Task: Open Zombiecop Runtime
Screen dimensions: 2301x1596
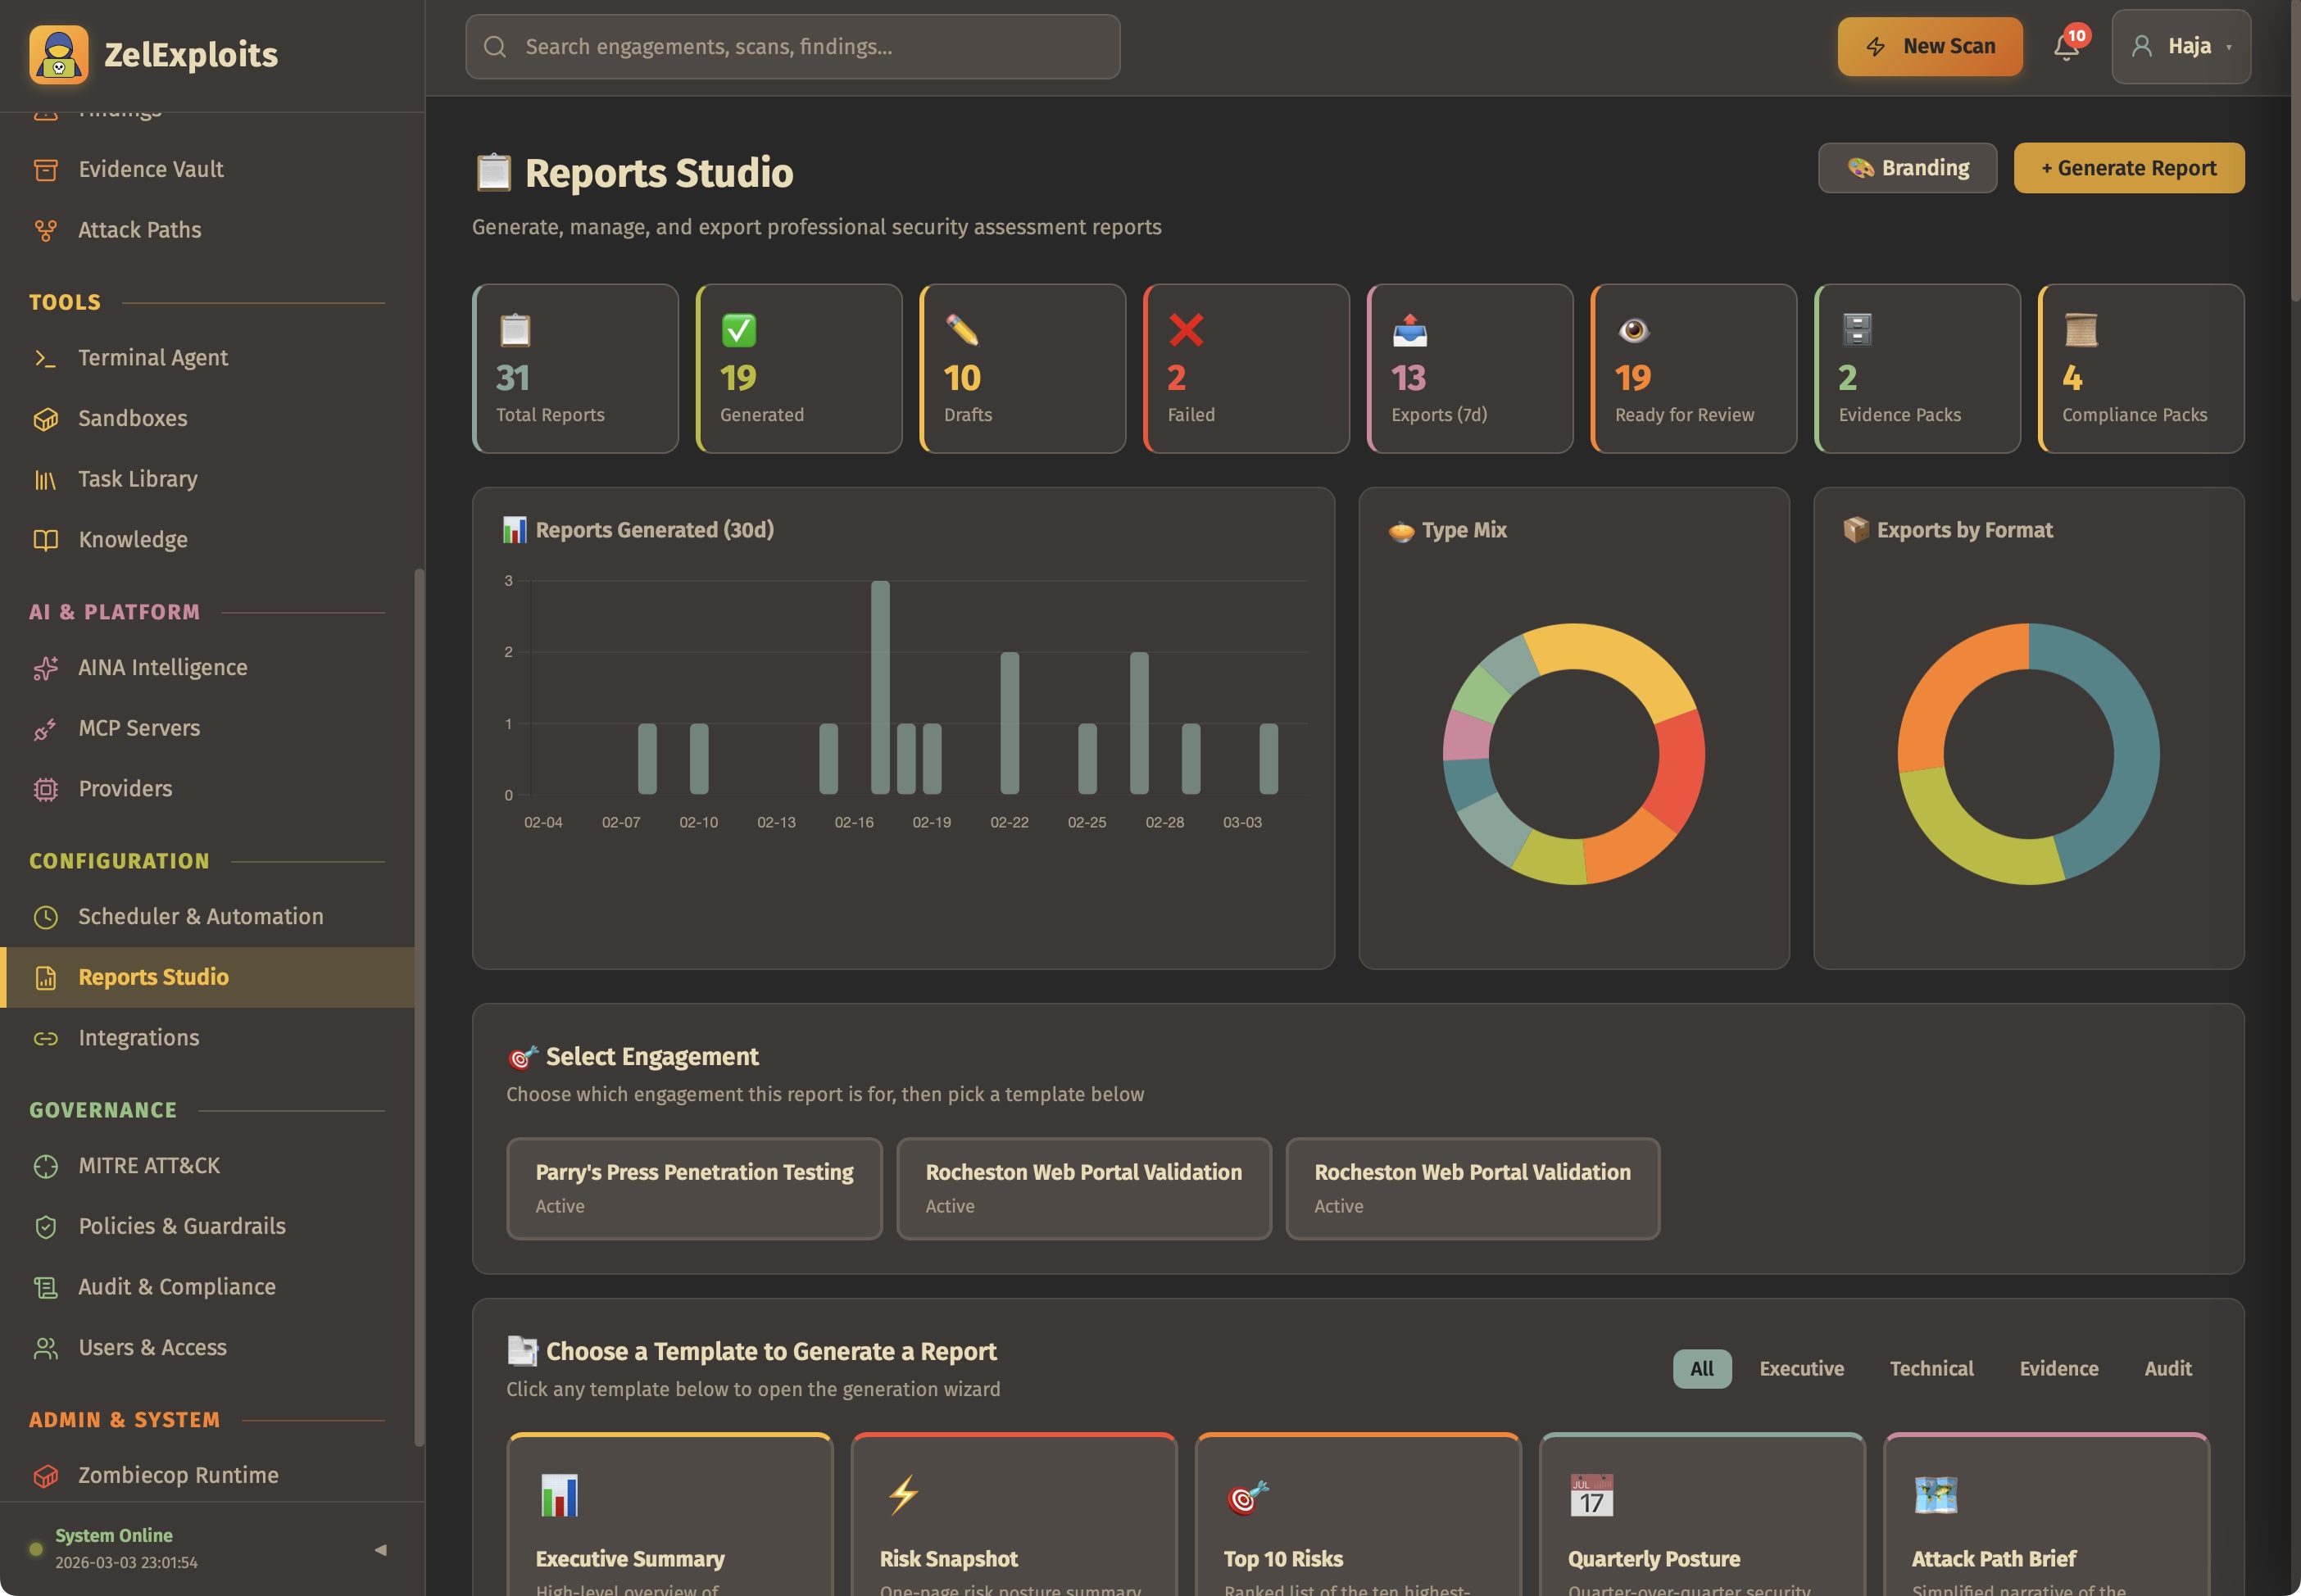Action: coord(178,1474)
